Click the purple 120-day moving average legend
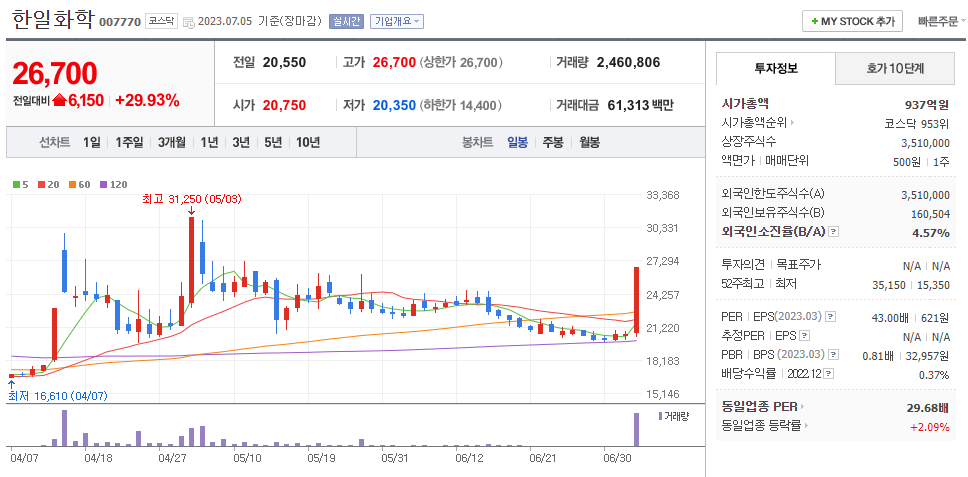Viewport: 968px width, 477px height. (x=113, y=184)
